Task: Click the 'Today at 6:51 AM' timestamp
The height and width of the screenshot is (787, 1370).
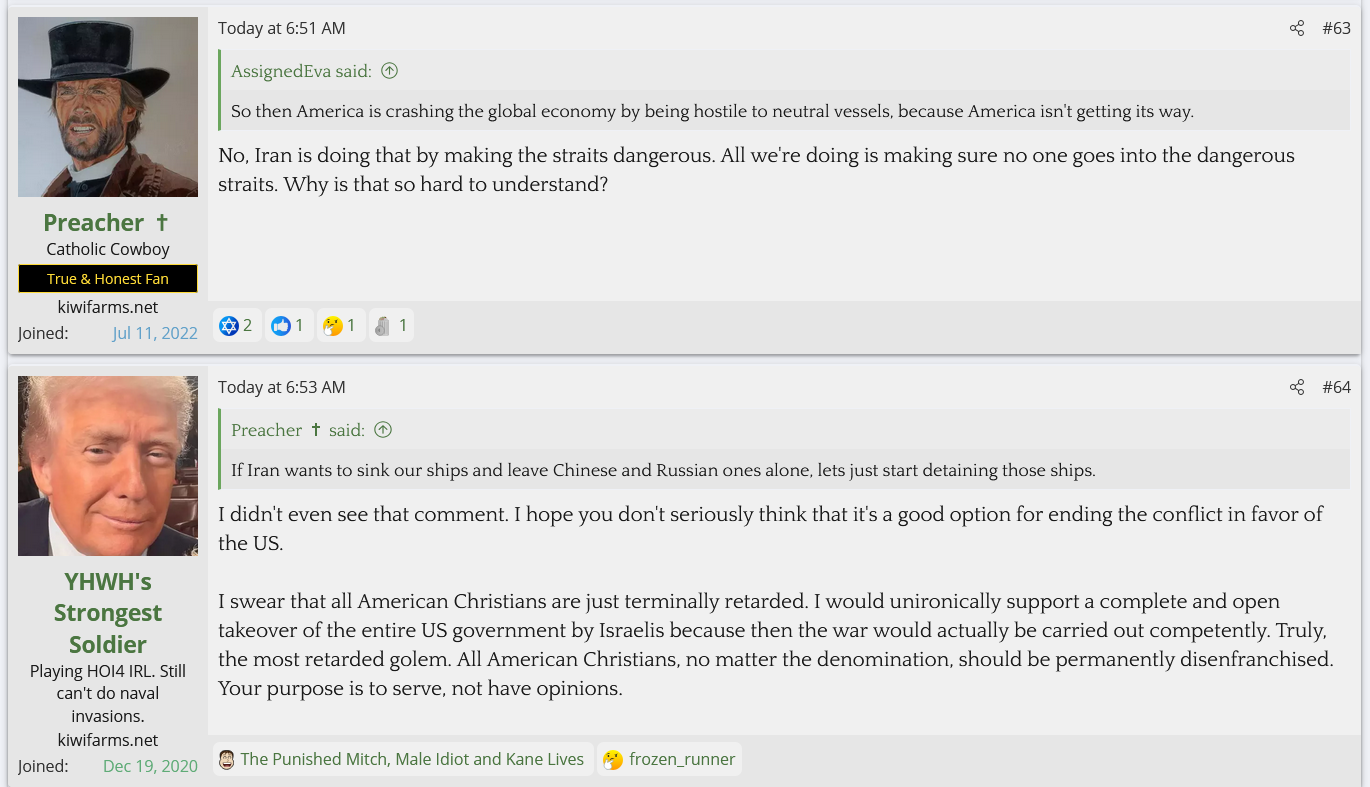Action: tap(282, 28)
